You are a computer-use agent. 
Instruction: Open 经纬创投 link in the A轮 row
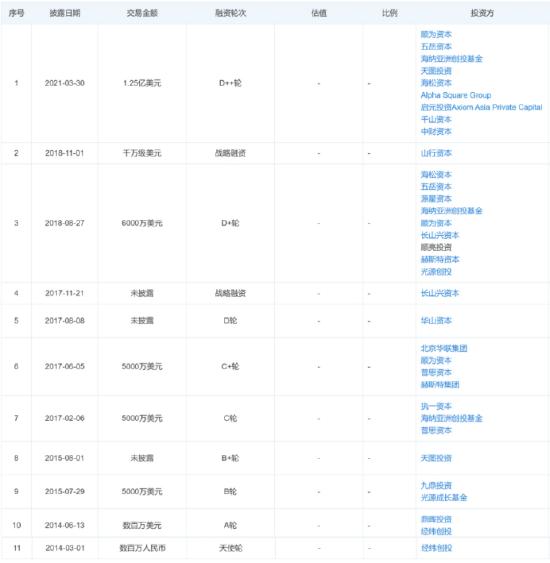[x=436, y=531]
